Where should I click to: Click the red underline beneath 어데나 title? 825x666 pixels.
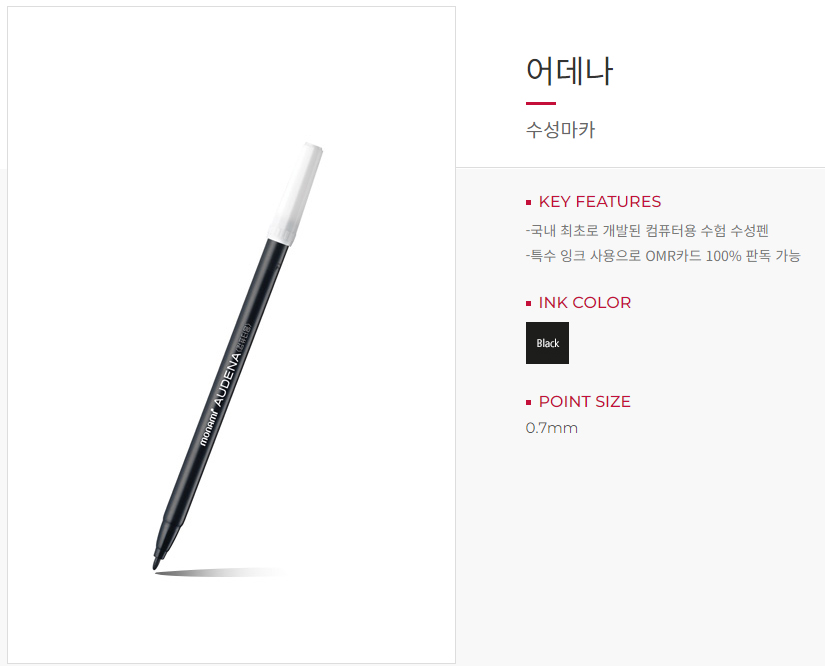[x=540, y=103]
